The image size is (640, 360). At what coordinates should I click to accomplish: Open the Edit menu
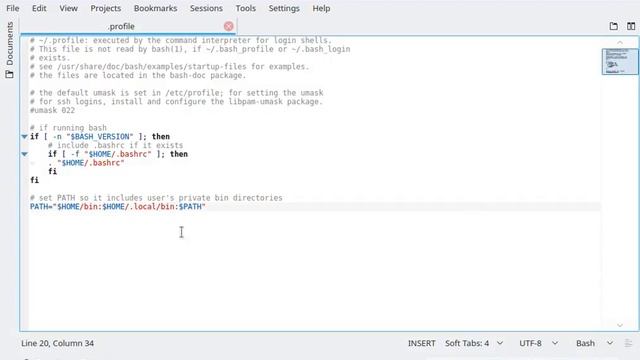click(x=39, y=8)
